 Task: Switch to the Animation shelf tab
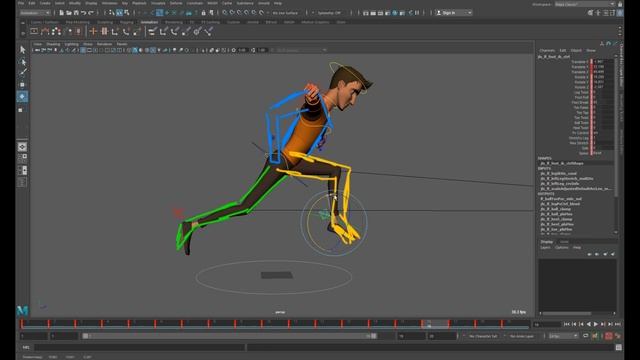(149, 22)
